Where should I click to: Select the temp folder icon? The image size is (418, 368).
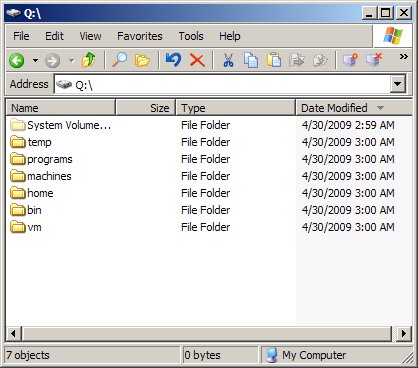point(18,142)
